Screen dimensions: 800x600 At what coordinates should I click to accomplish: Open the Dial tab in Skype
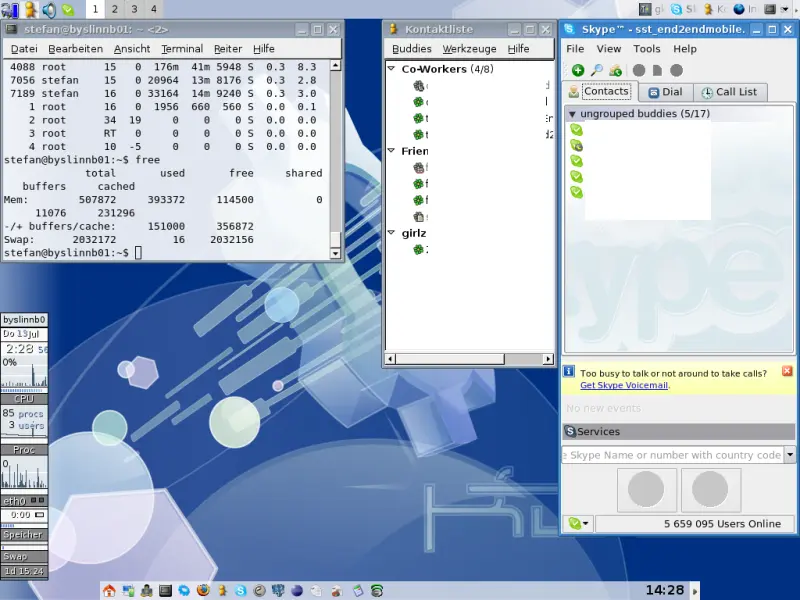(x=666, y=92)
